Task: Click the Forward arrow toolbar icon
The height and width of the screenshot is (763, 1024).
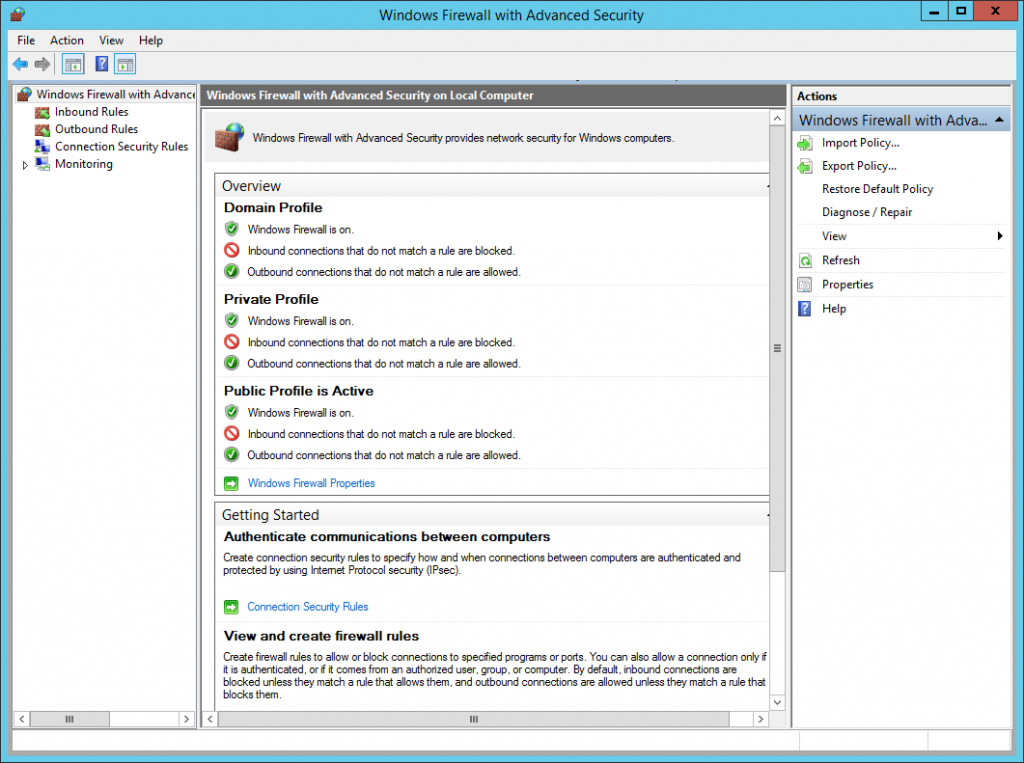Action: [x=42, y=64]
